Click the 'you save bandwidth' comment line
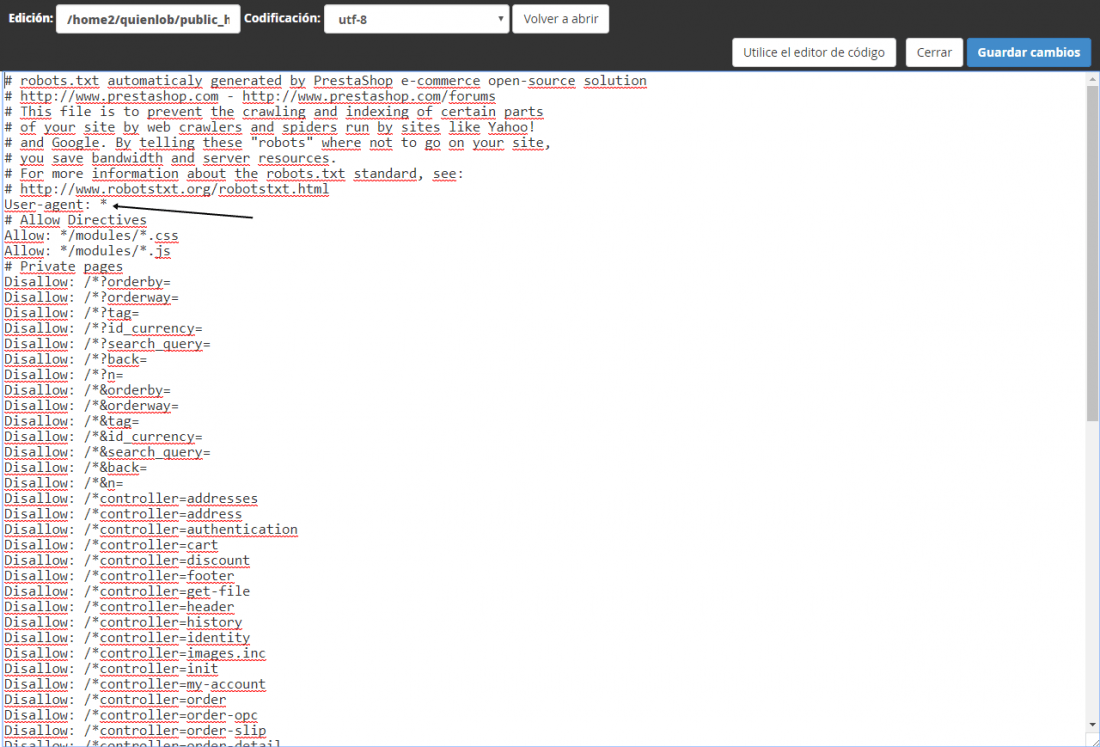 (x=170, y=159)
